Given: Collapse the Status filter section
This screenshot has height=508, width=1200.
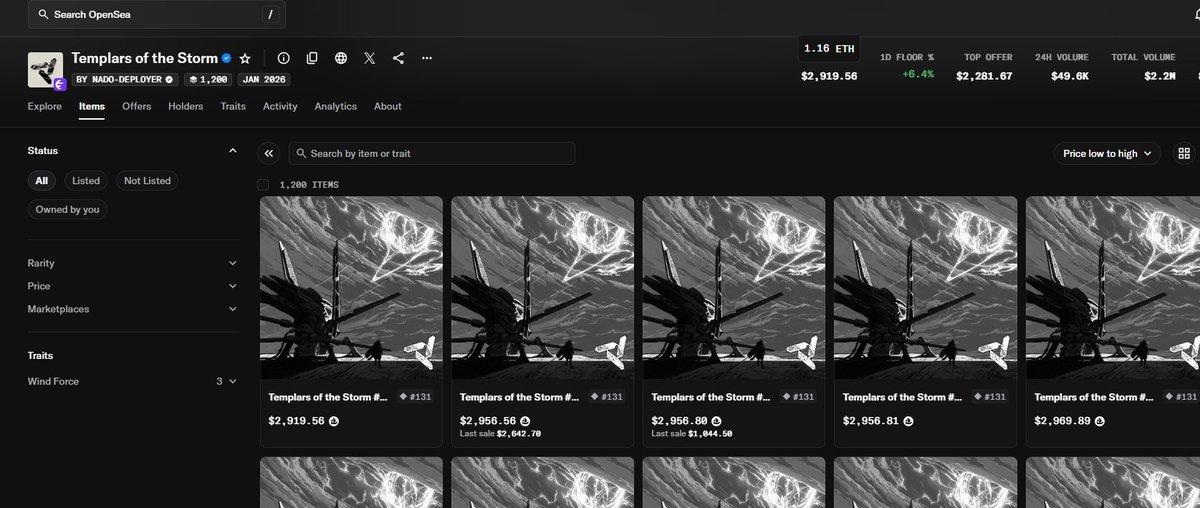Looking at the screenshot, I should tap(233, 151).
